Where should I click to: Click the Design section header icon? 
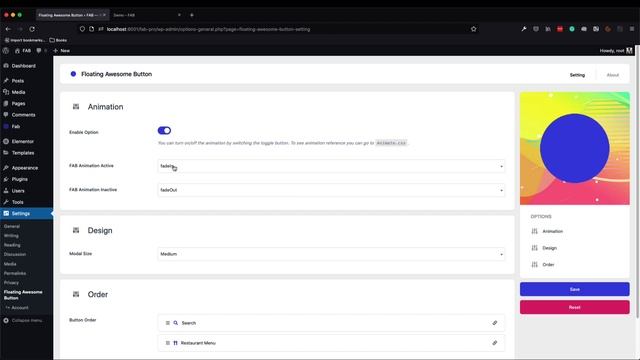(x=76, y=230)
